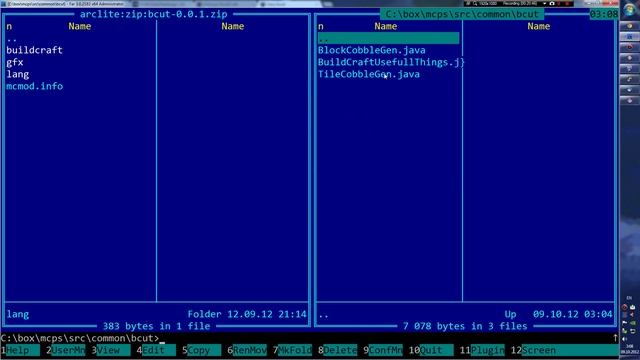Screen dimensions: 640x360
Task: Select TileCobbleGen.java
Action: [x=369, y=74]
